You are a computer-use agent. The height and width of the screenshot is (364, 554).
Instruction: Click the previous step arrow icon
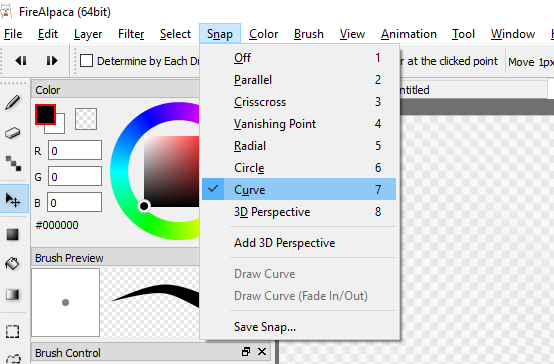click(x=21, y=61)
